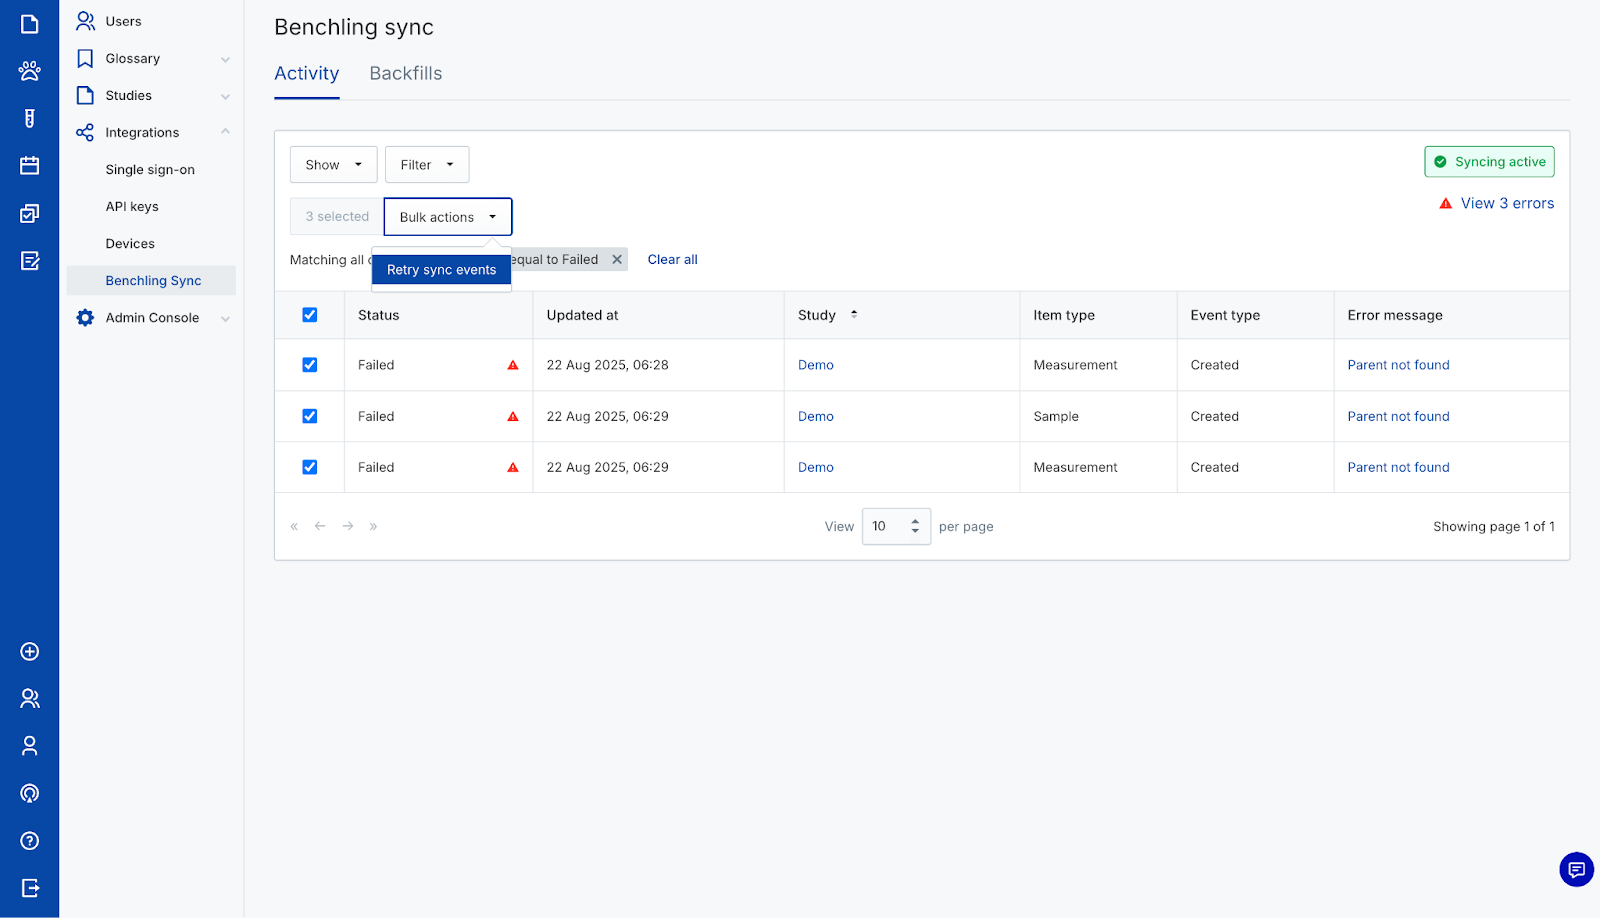Sort table by Study column
Screen dimensions: 1600x918
853,315
